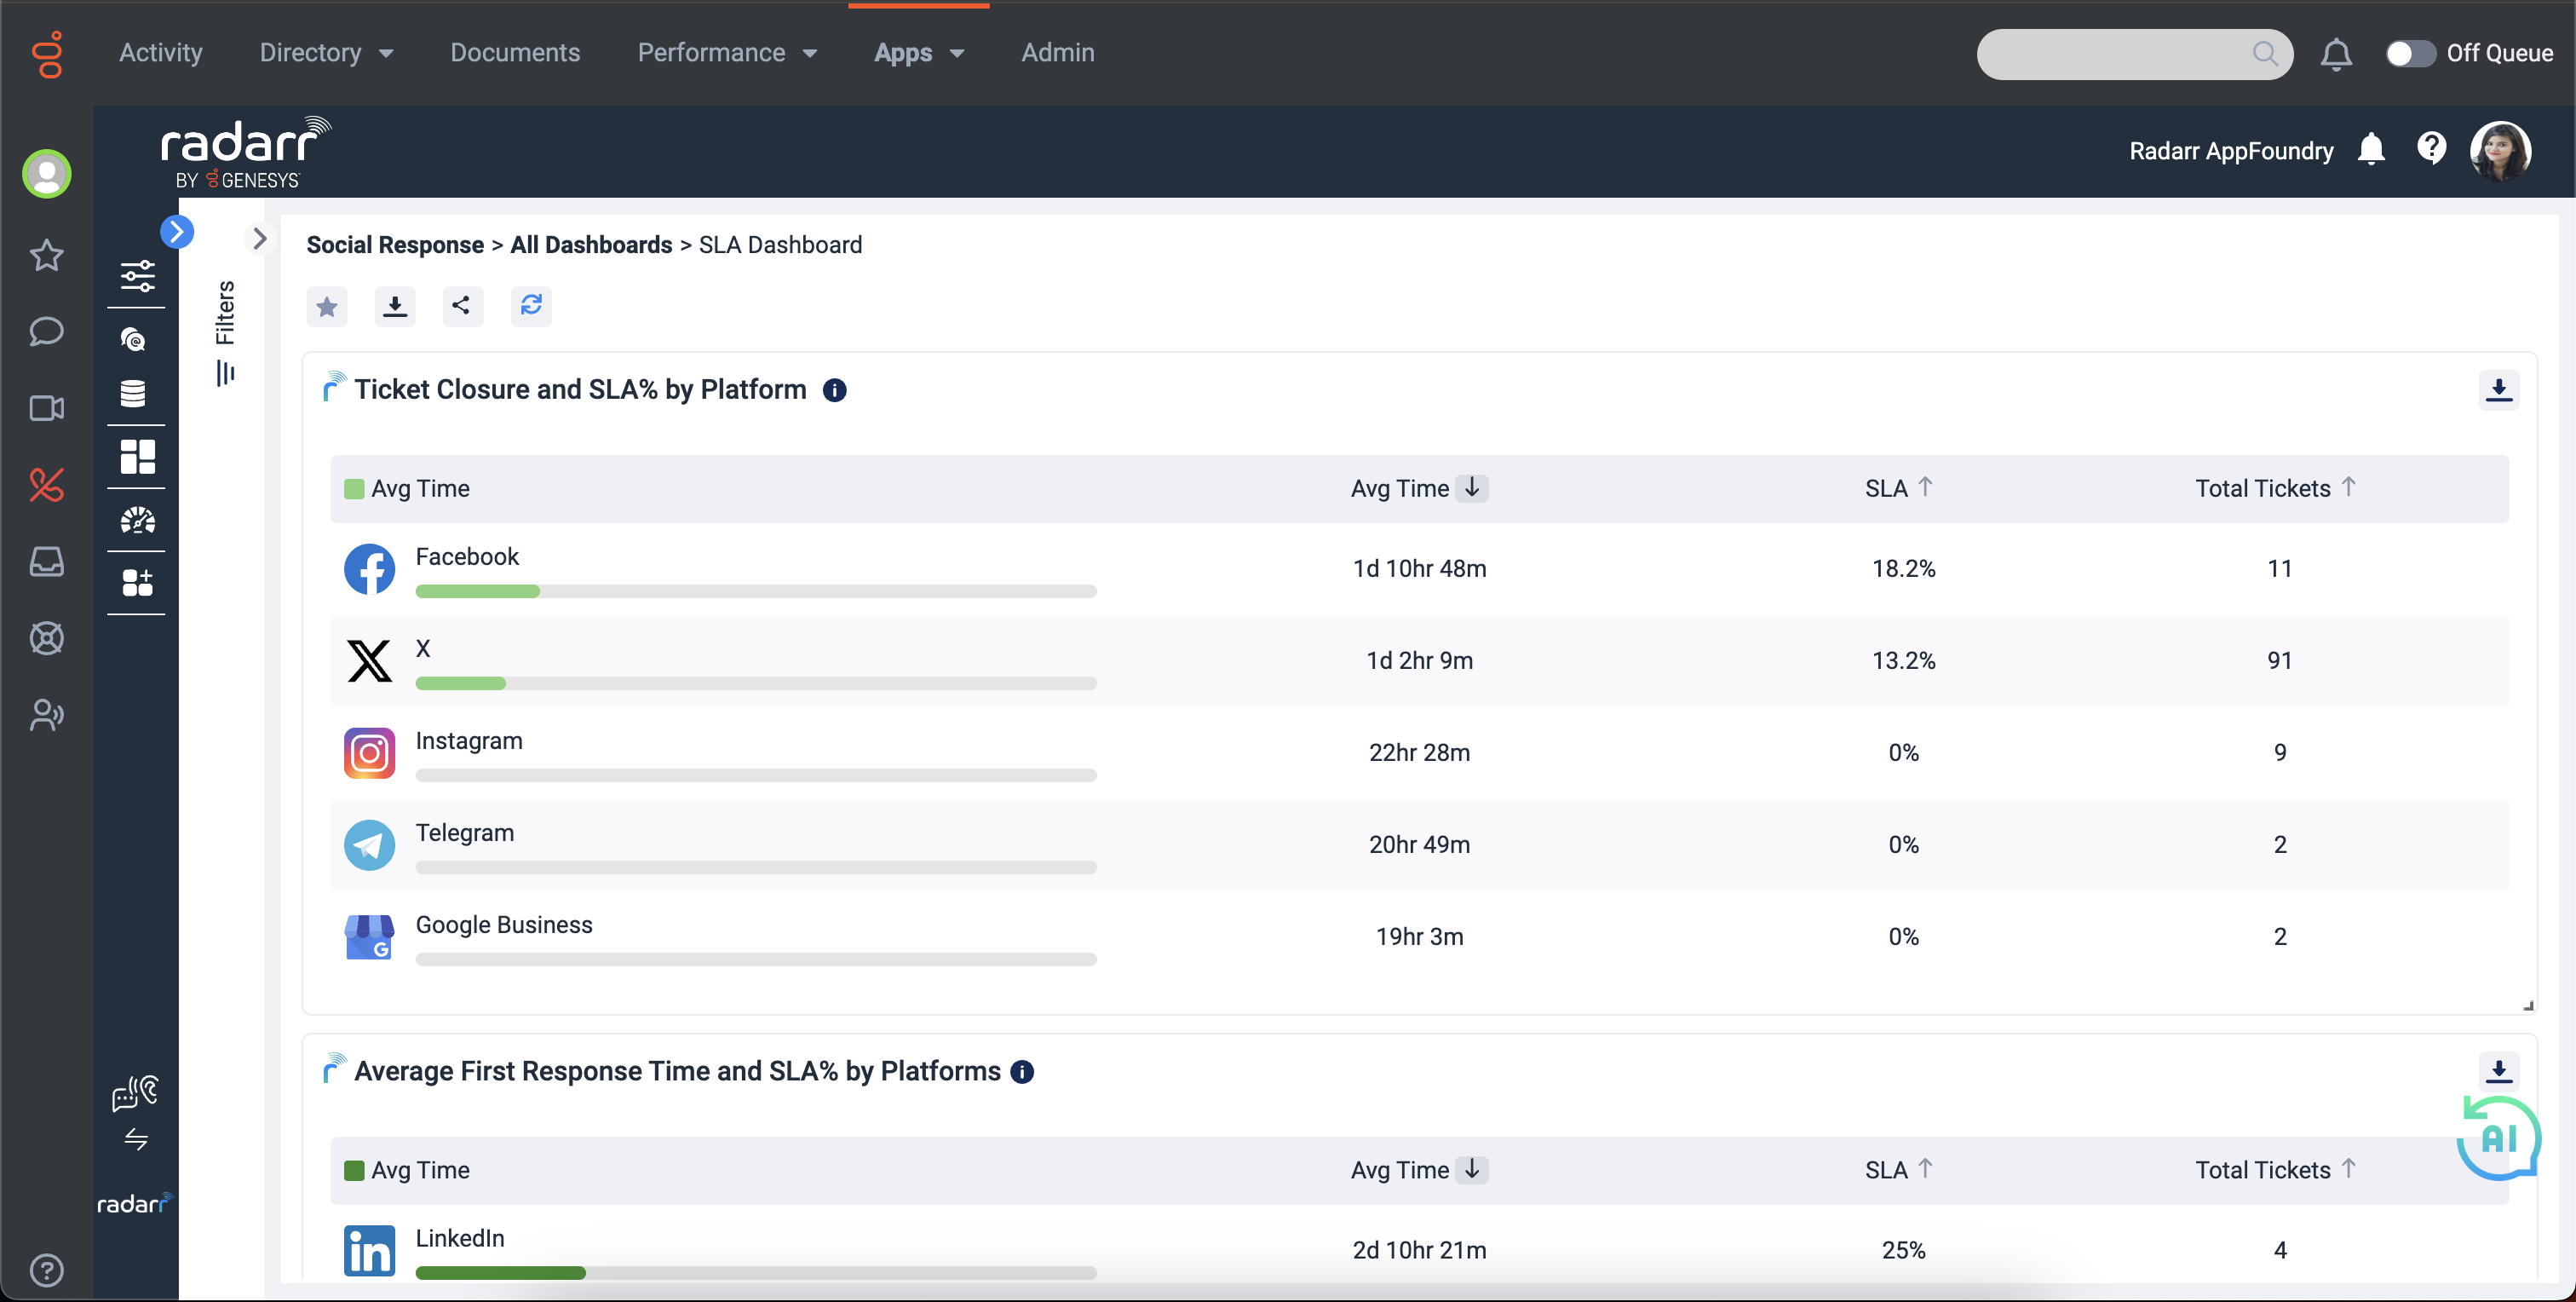Viewport: 2576px width, 1302px height.
Task: Toggle the Off Queue switch
Action: (2410, 54)
